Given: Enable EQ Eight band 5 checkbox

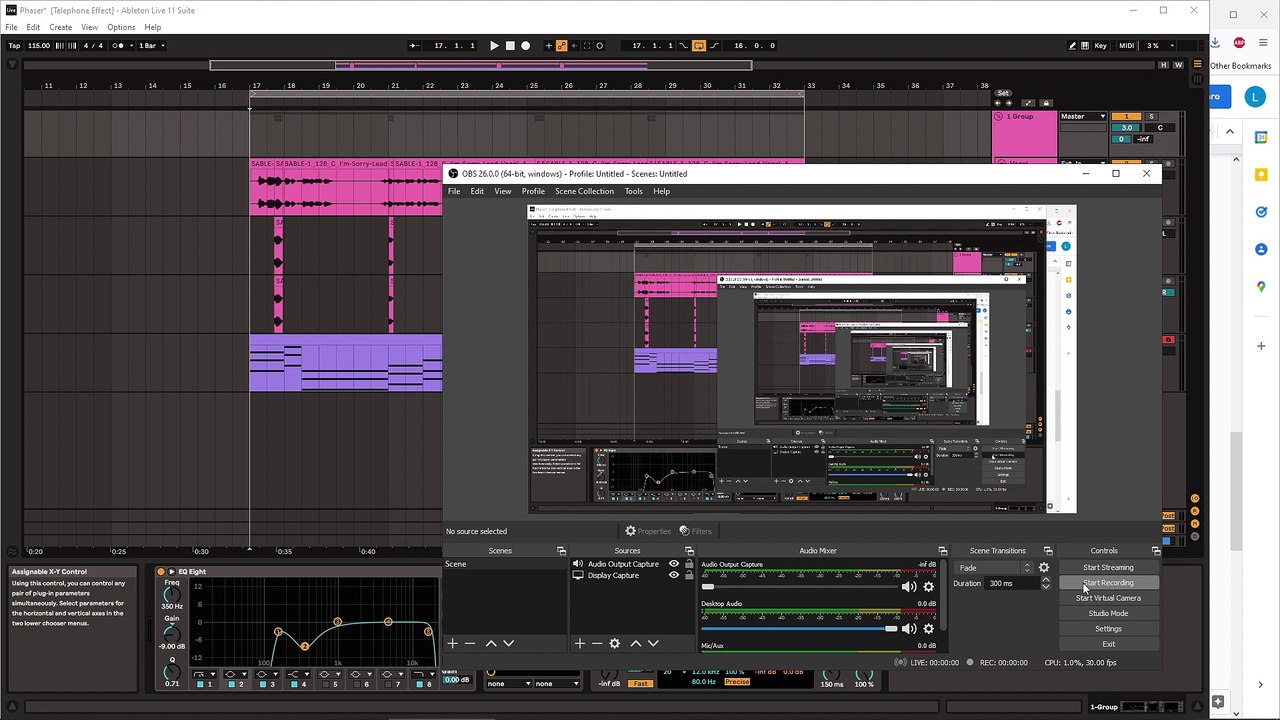Looking at the screenshot, I should coord(325,684).
